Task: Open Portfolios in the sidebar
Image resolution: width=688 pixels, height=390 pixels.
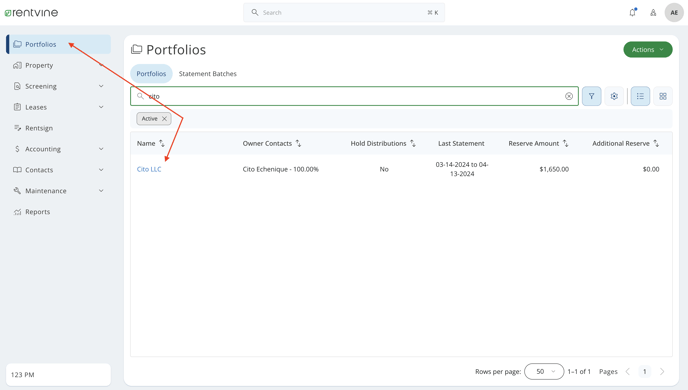Action: pyautogui.click(x=58, y=44)
